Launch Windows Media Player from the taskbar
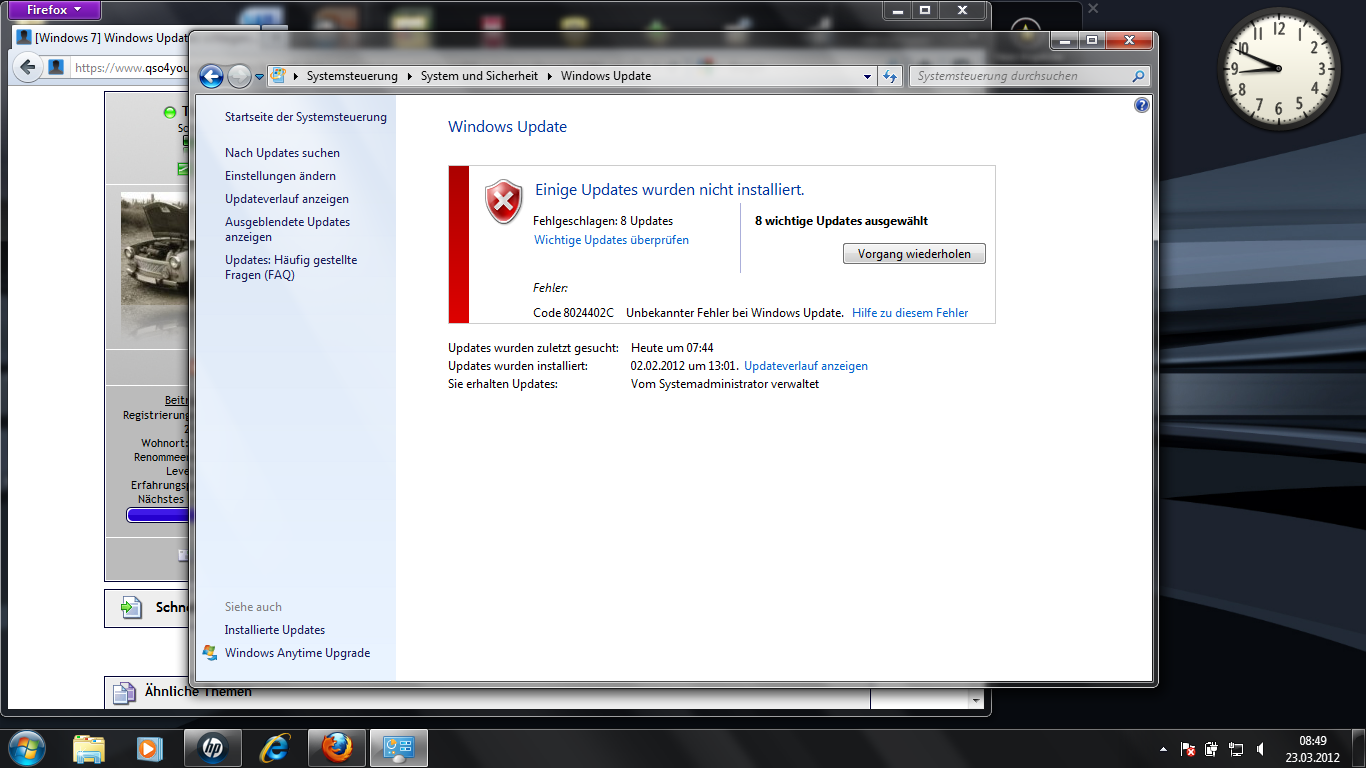The width and height of the screenshot is (1366, 768). click(x=149, y=748)
